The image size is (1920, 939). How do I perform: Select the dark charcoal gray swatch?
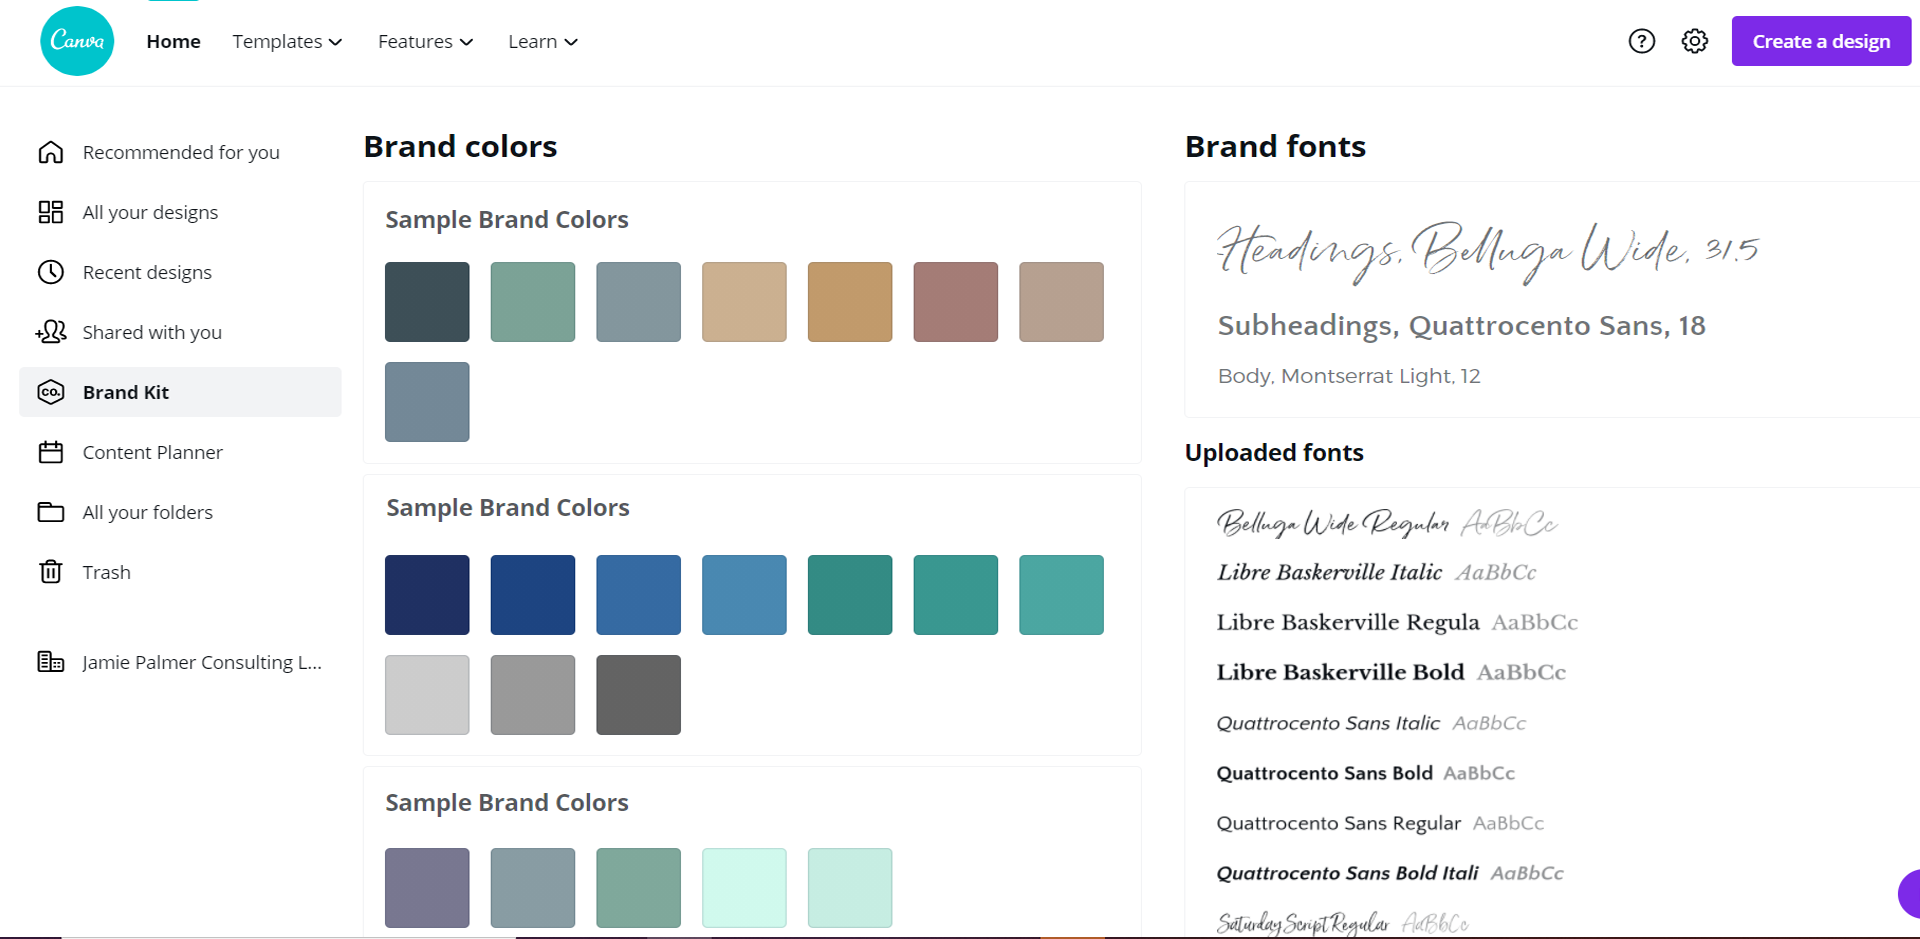pos(638,695)
